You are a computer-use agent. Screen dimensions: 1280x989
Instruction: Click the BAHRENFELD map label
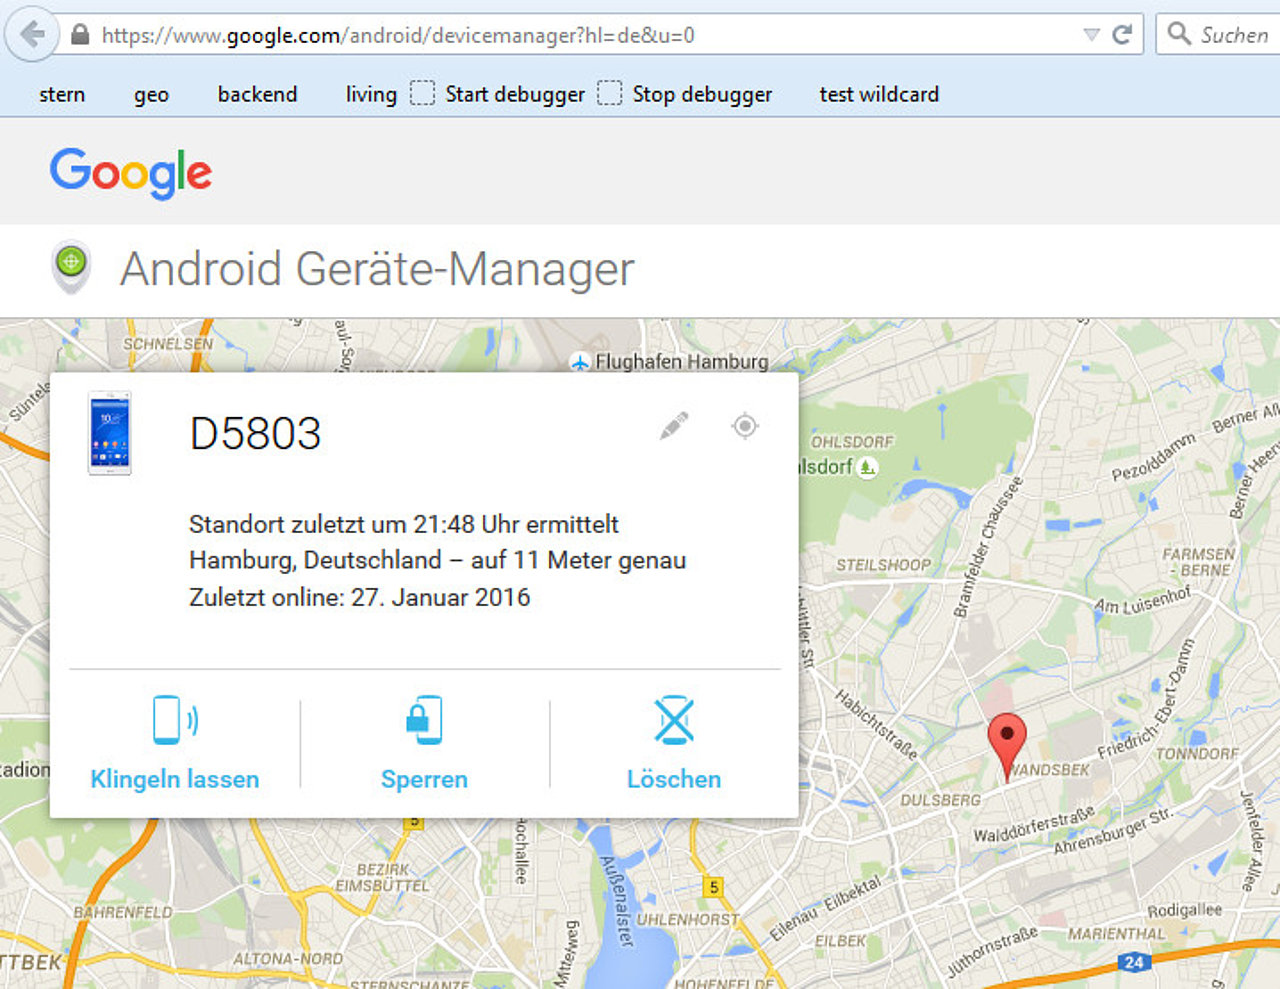coord(123,912)
